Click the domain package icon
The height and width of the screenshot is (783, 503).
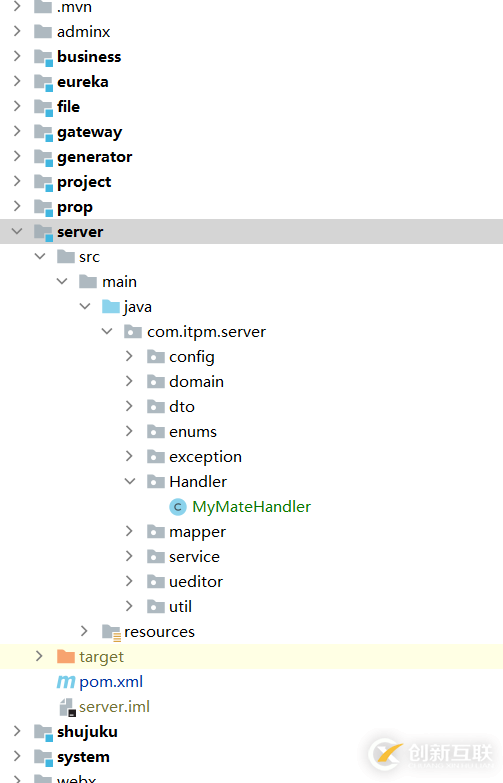click(x=156, y=382)
